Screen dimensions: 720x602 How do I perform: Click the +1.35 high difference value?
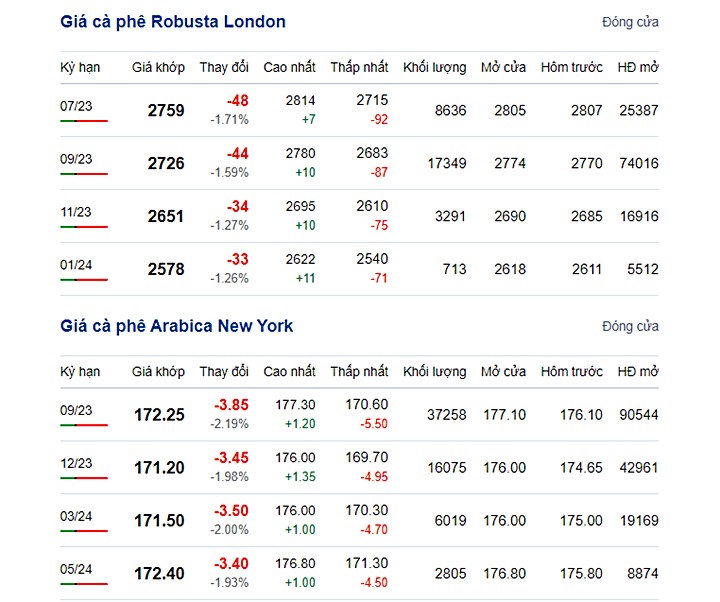(x=300, y=476)
